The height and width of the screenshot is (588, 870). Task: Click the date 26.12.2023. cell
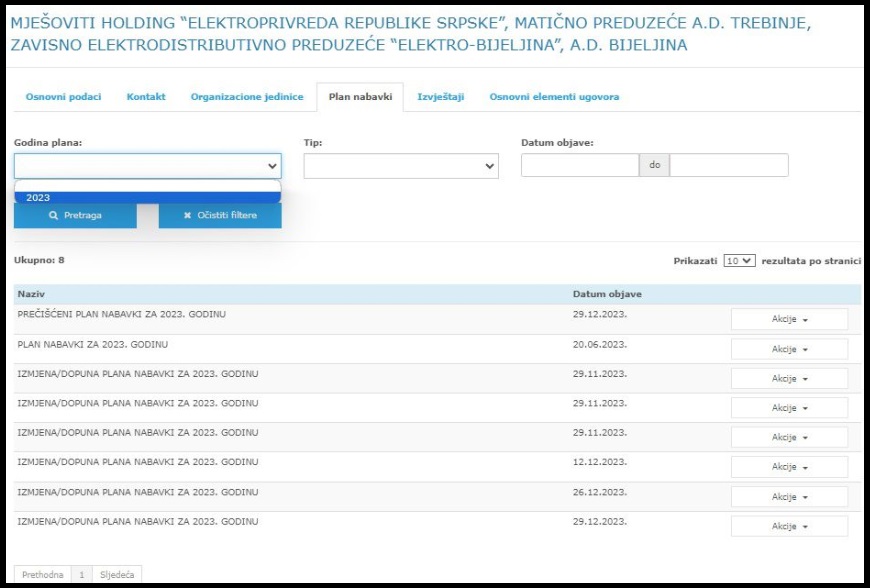pos(600,492)
